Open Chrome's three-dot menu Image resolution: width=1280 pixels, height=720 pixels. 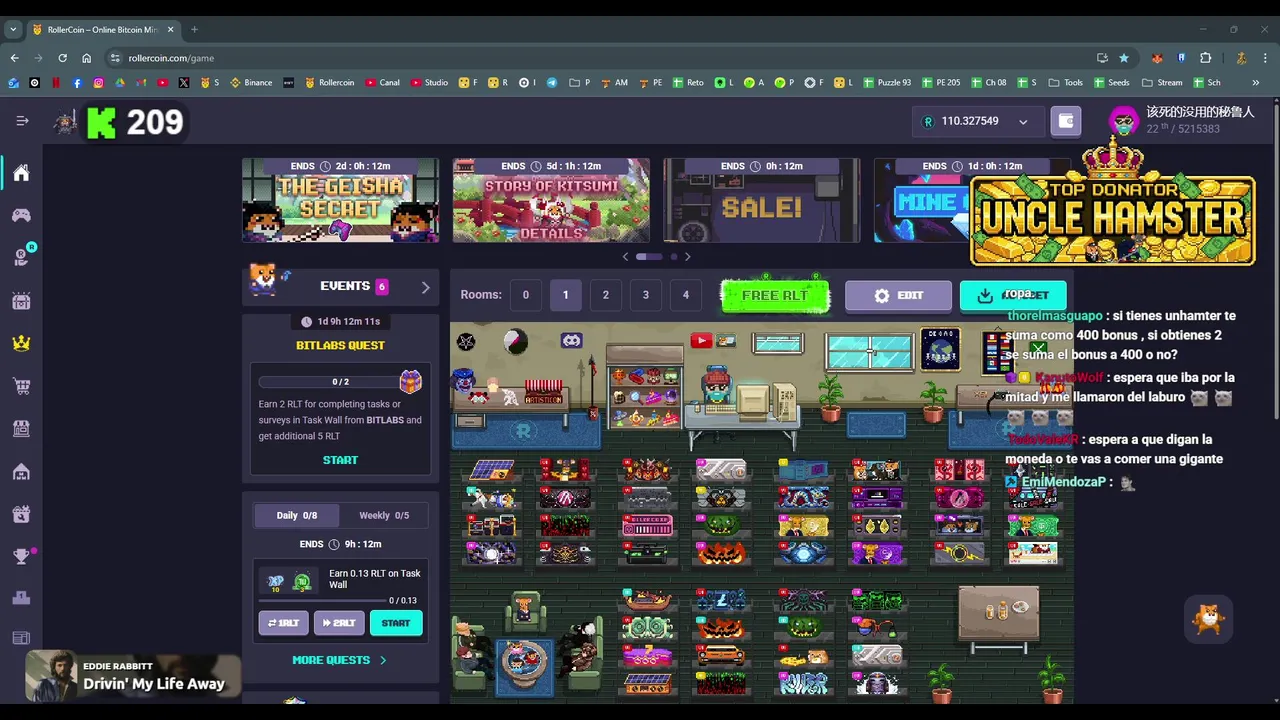tap(1265, 58)
